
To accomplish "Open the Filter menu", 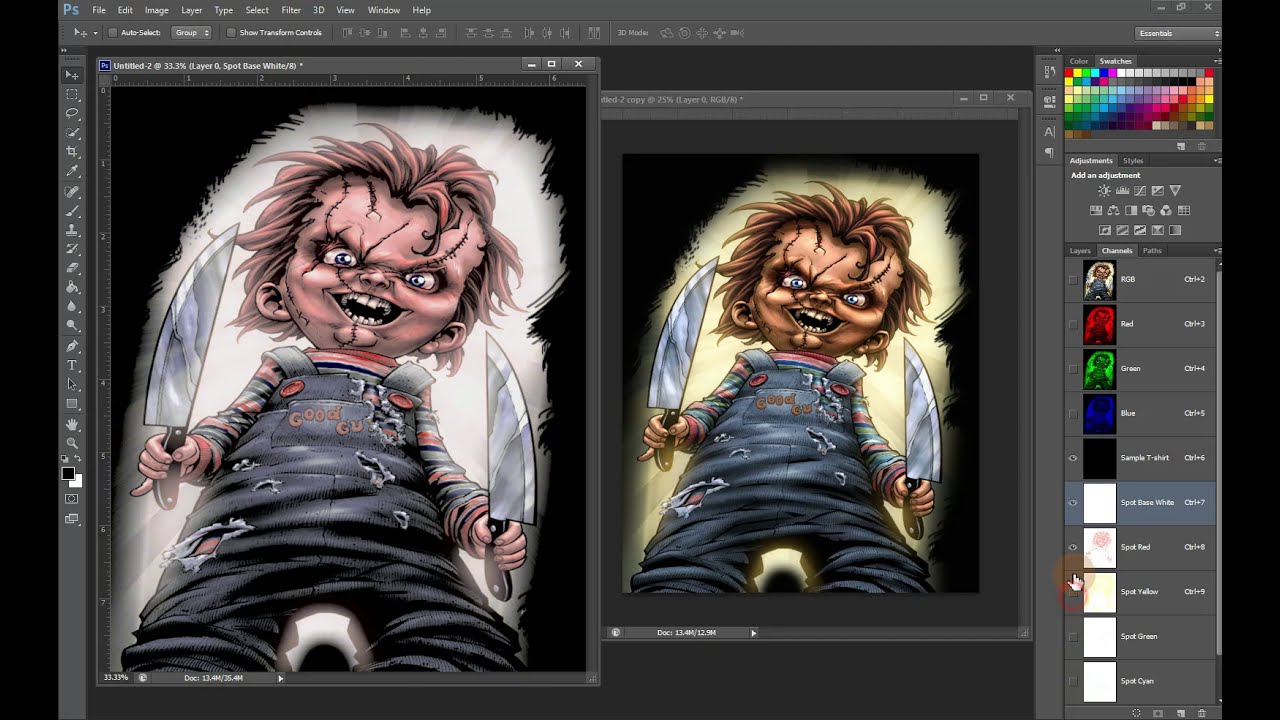I will point(291,10).
